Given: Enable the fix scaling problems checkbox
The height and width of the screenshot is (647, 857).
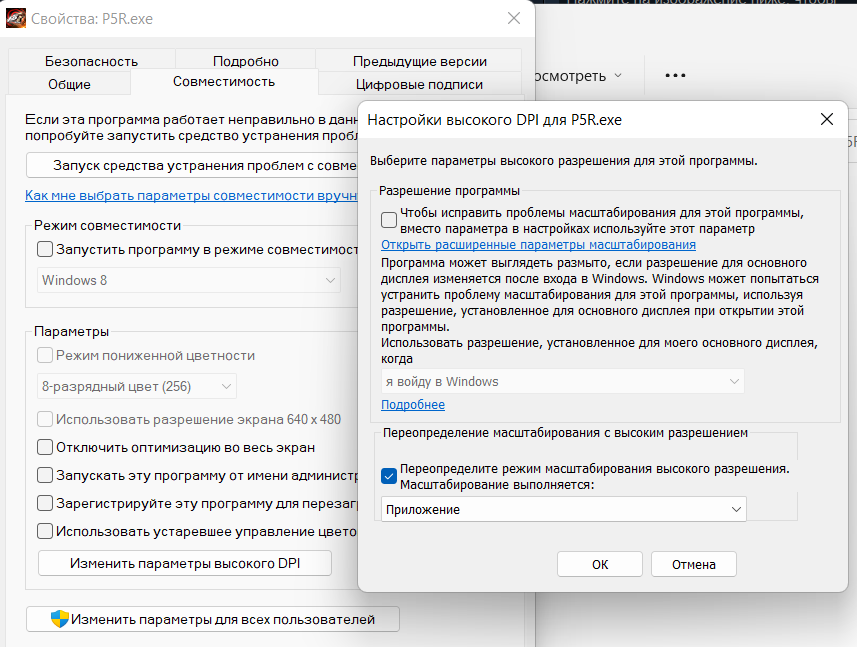Looking at the screenshot, I should 389,220.
